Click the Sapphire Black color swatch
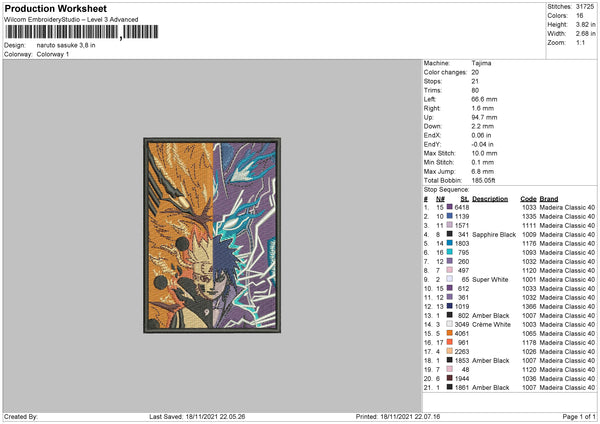Screen dimensions: 600x424 pos(450,234)
